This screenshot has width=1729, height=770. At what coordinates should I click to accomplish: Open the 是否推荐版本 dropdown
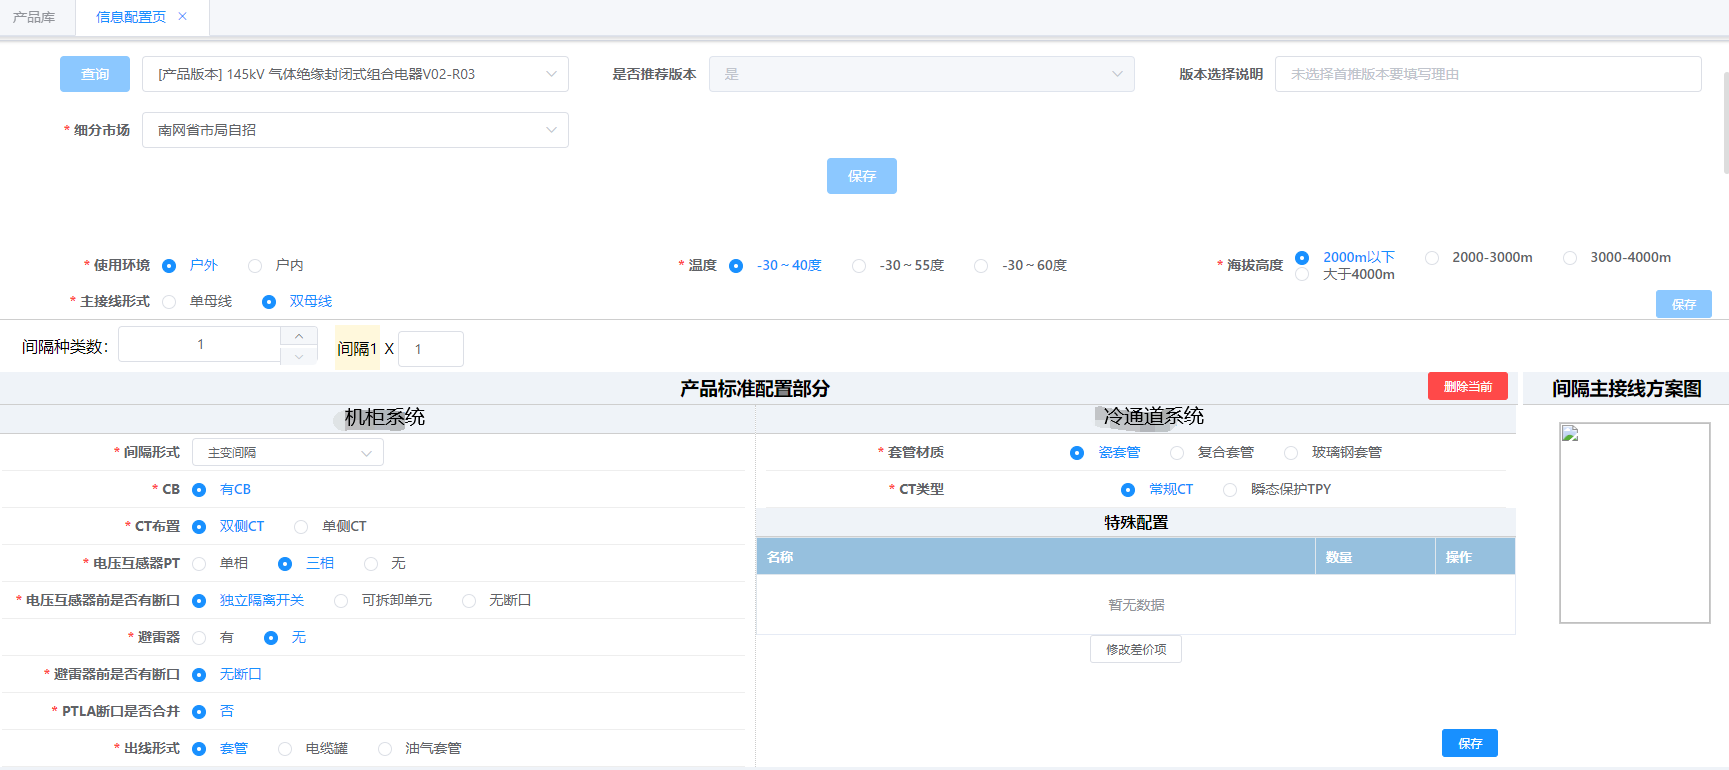(x=922, y=74)
